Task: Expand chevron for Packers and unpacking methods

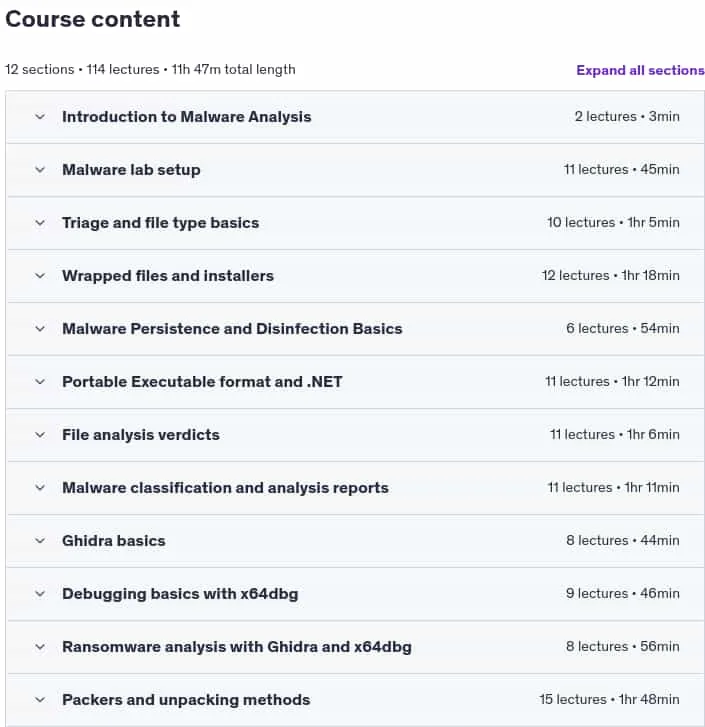Action: tap(40, 700)
